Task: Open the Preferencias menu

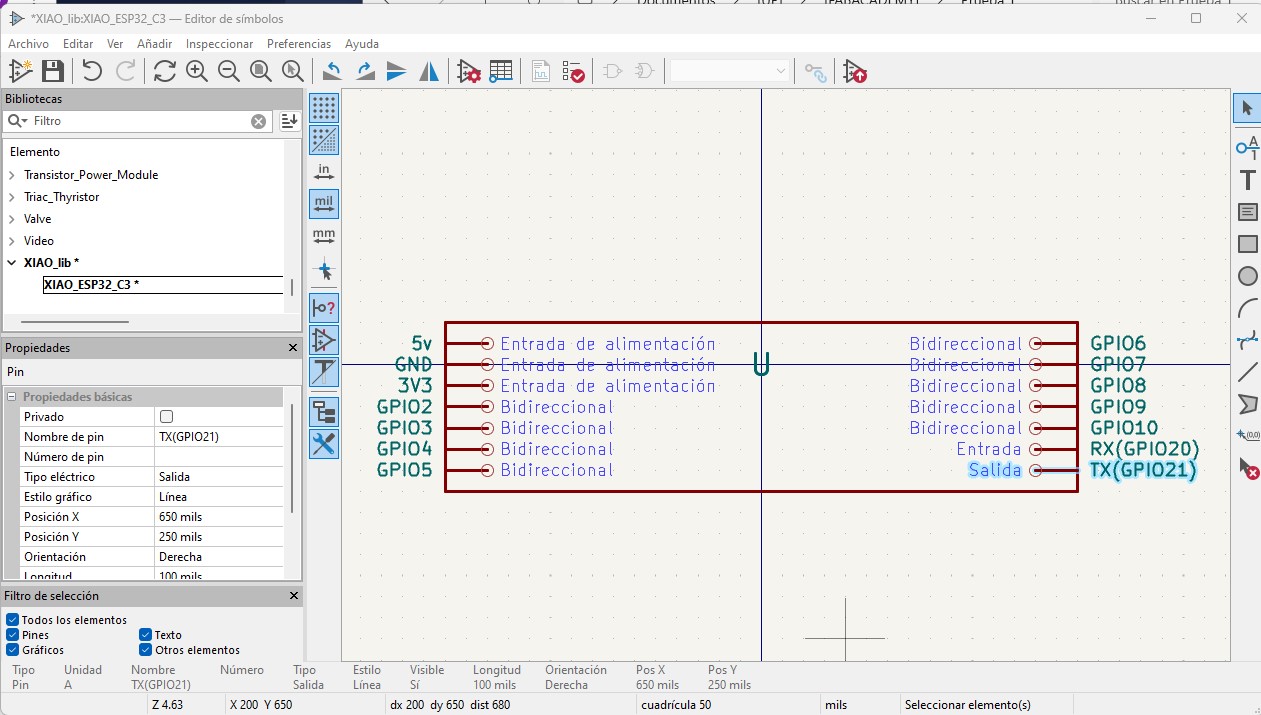Action: [x=299, y=44]
